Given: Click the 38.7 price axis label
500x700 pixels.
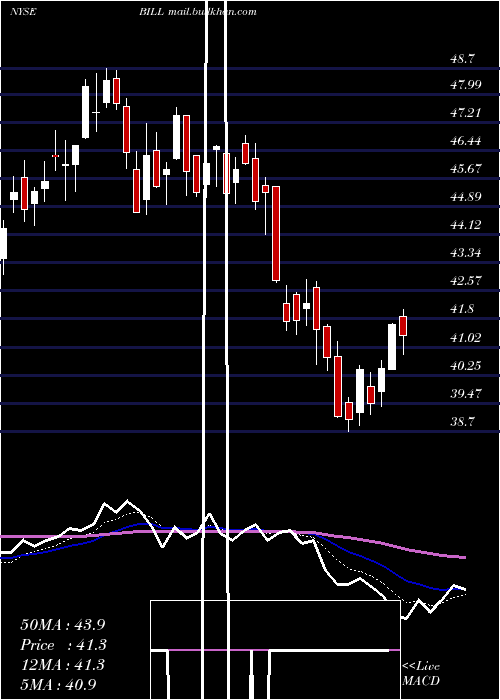Looking at the screenshot, I should coord(462,421).
